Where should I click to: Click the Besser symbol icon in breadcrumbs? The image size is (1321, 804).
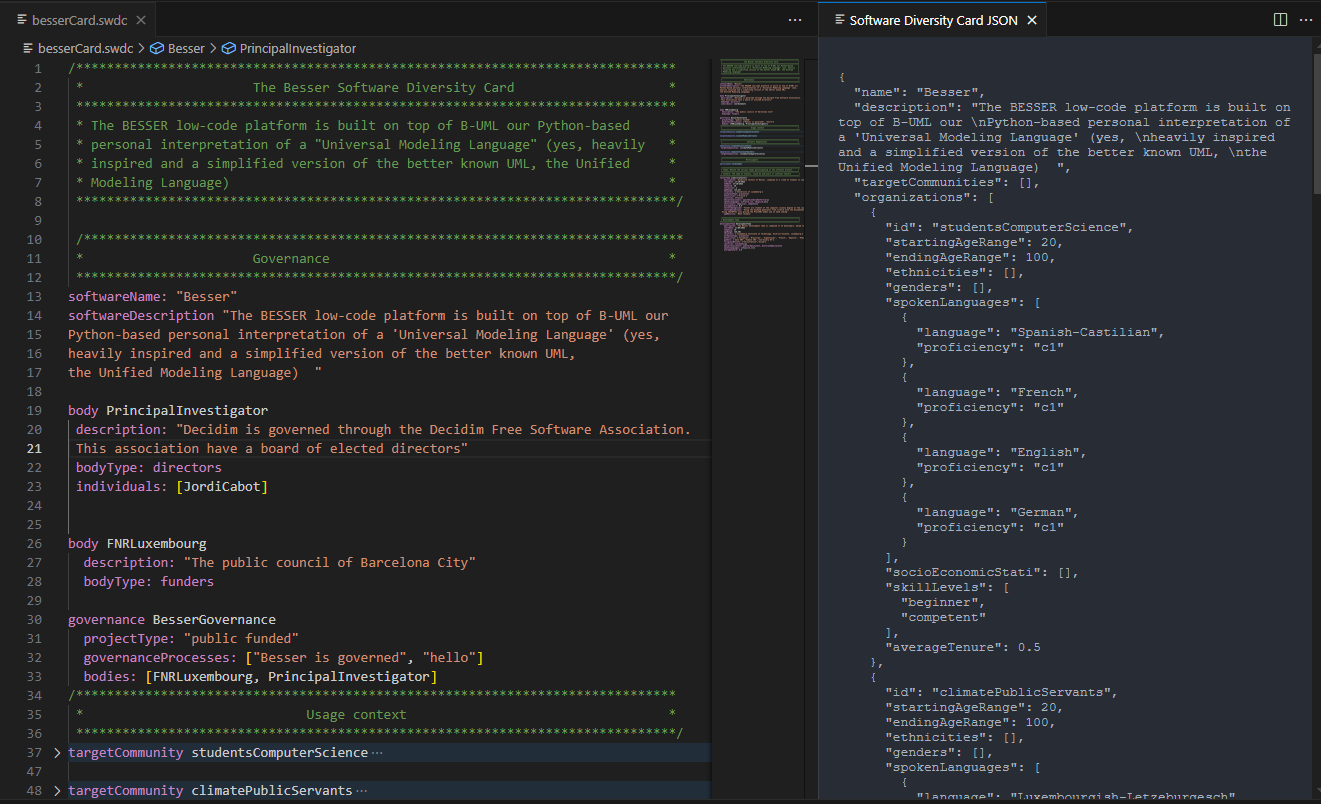(157, 48)
